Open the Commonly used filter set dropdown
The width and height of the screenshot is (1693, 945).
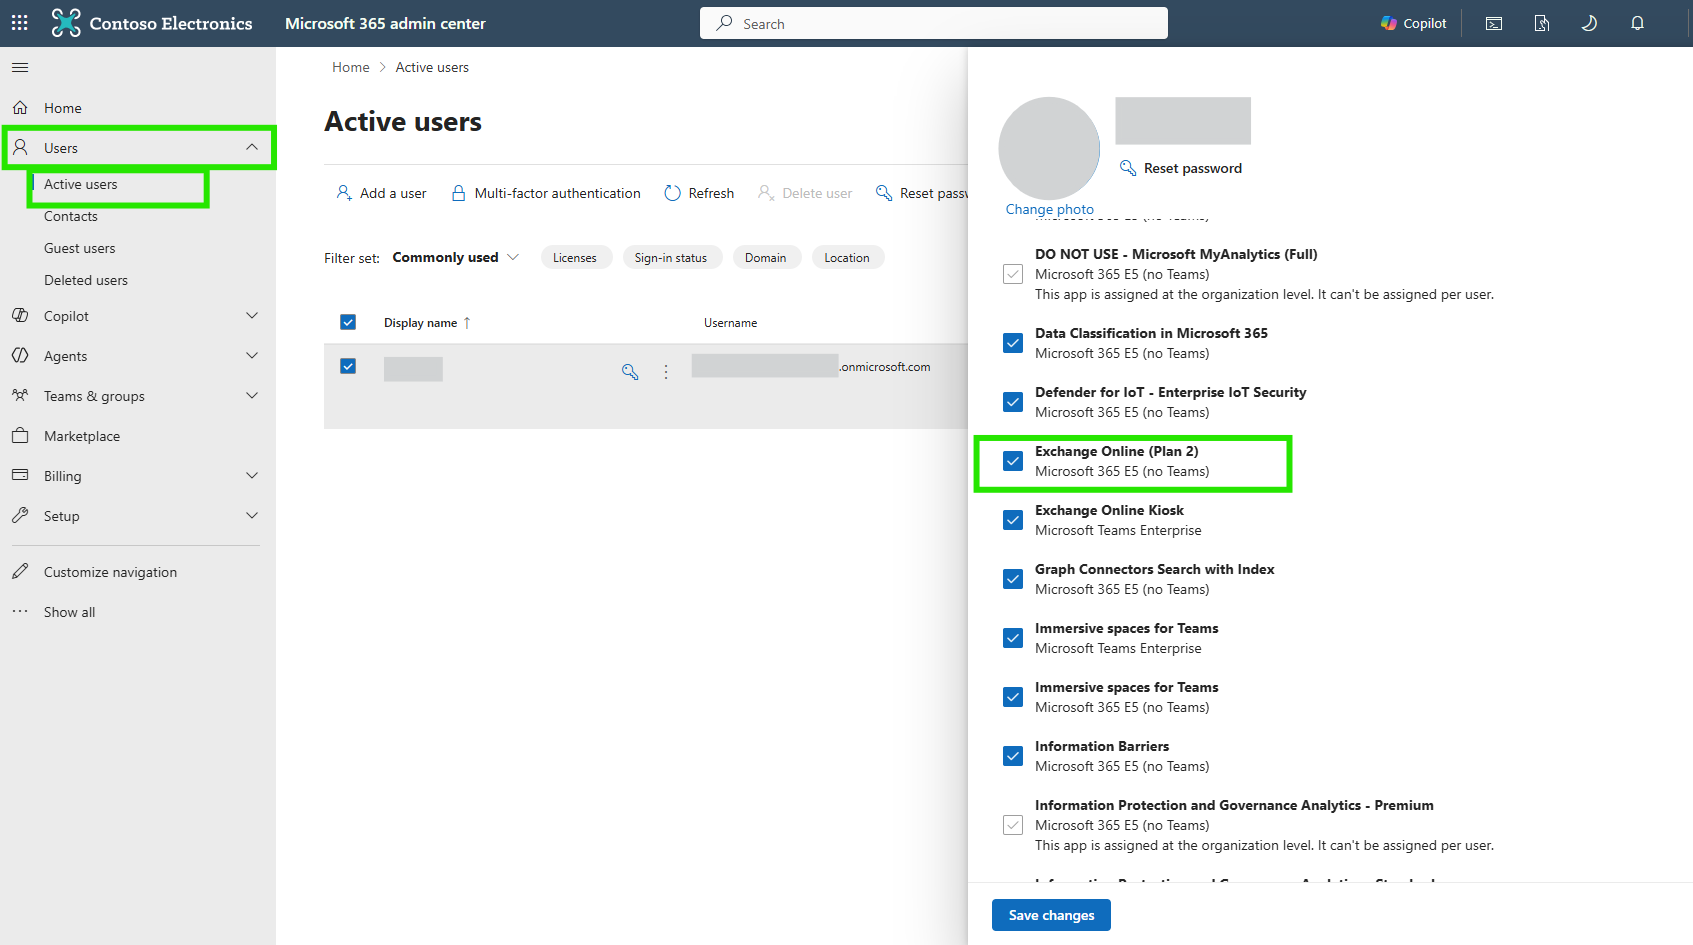[456, 257]
